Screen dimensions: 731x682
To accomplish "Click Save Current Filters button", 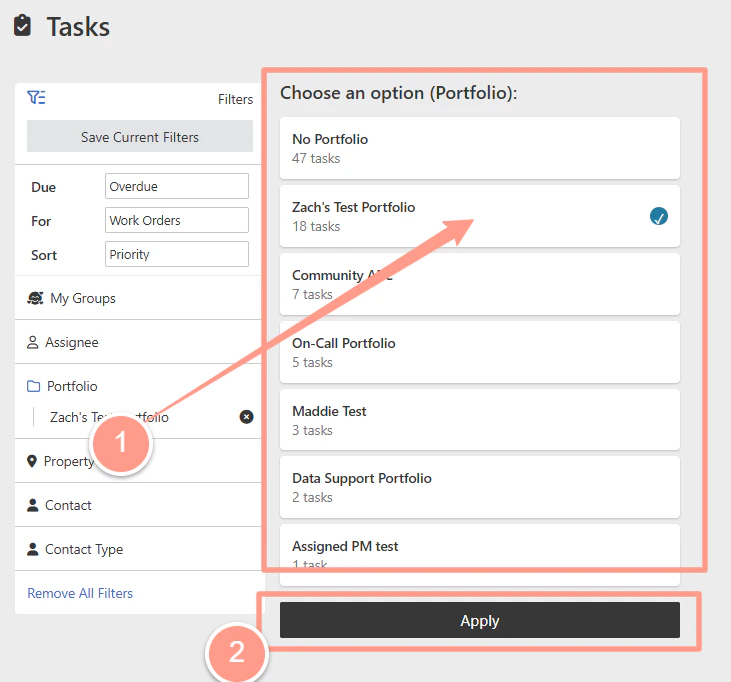I will pos(140,136).
